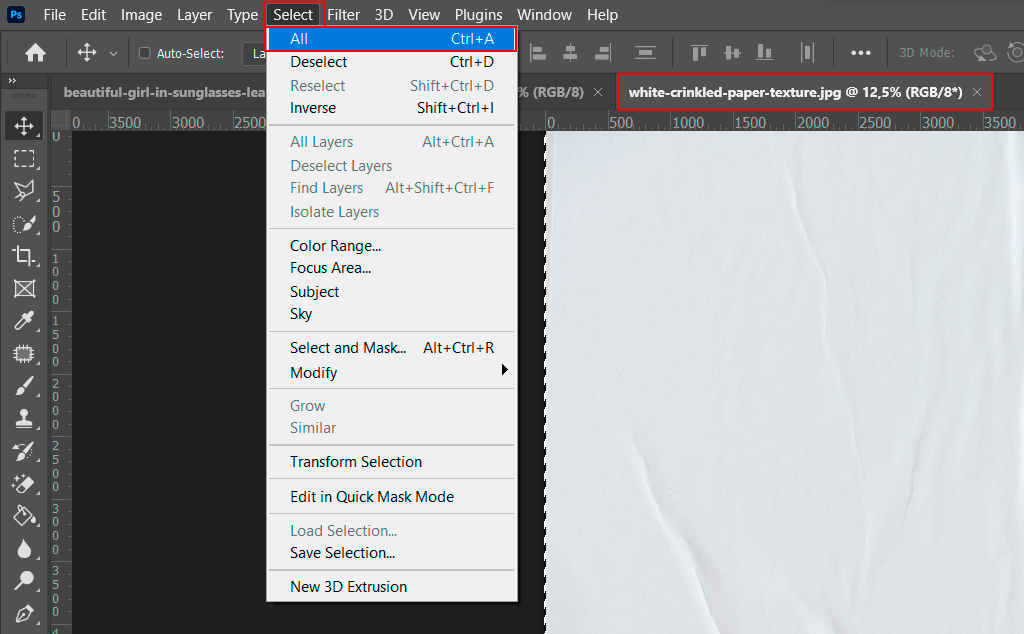Choose the Pen tool
The width and height of the screenshot is (1024, 634).
click(24, 613)
